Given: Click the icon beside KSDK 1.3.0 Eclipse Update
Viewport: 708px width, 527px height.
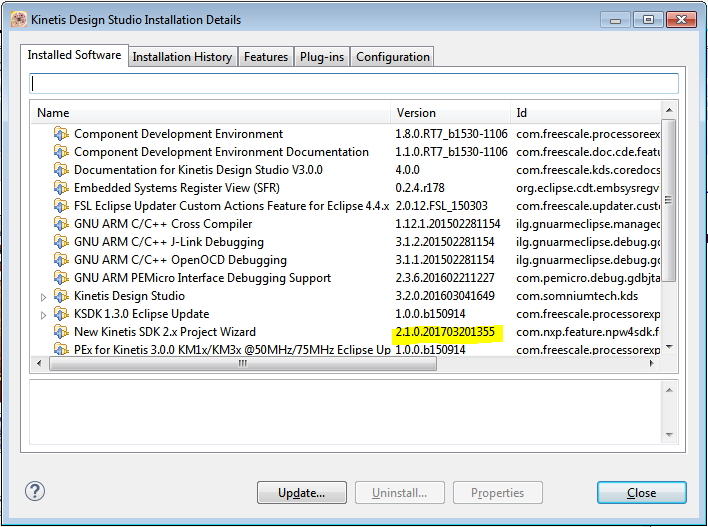Looking at the screenshot, I should [x=61, y=314].
